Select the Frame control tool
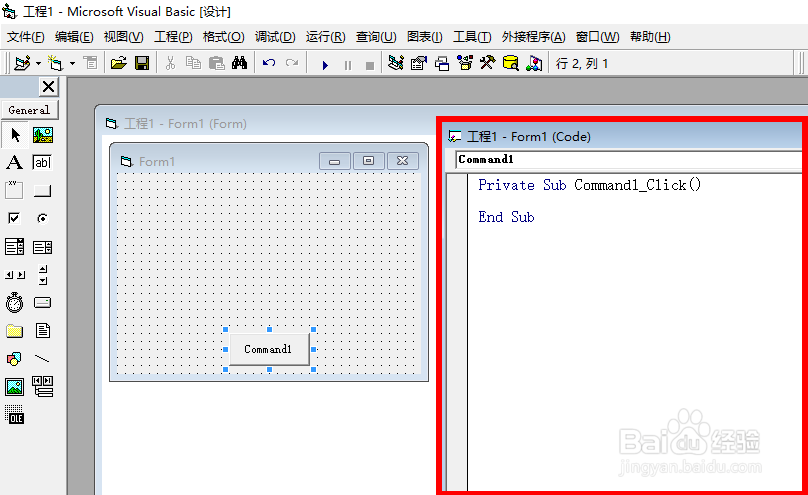808x495 pixels. (x=14, y=190)
